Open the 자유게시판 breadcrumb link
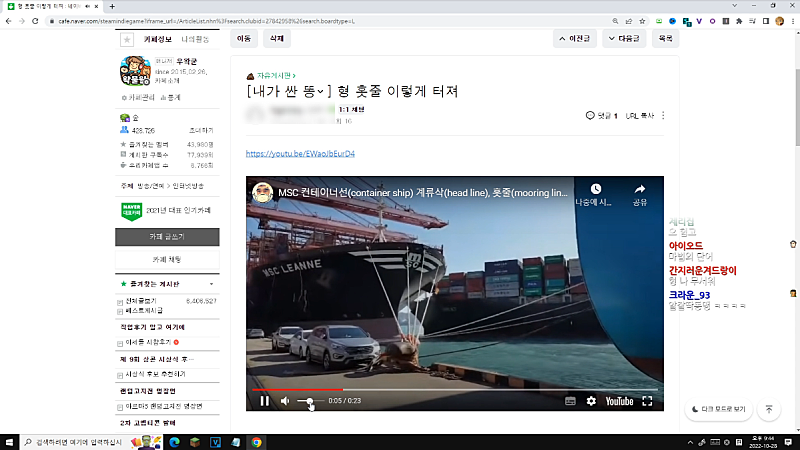Image resolution: width=800 pixels, height=450 pixels. pyautogui.click(x=274, y=76)
